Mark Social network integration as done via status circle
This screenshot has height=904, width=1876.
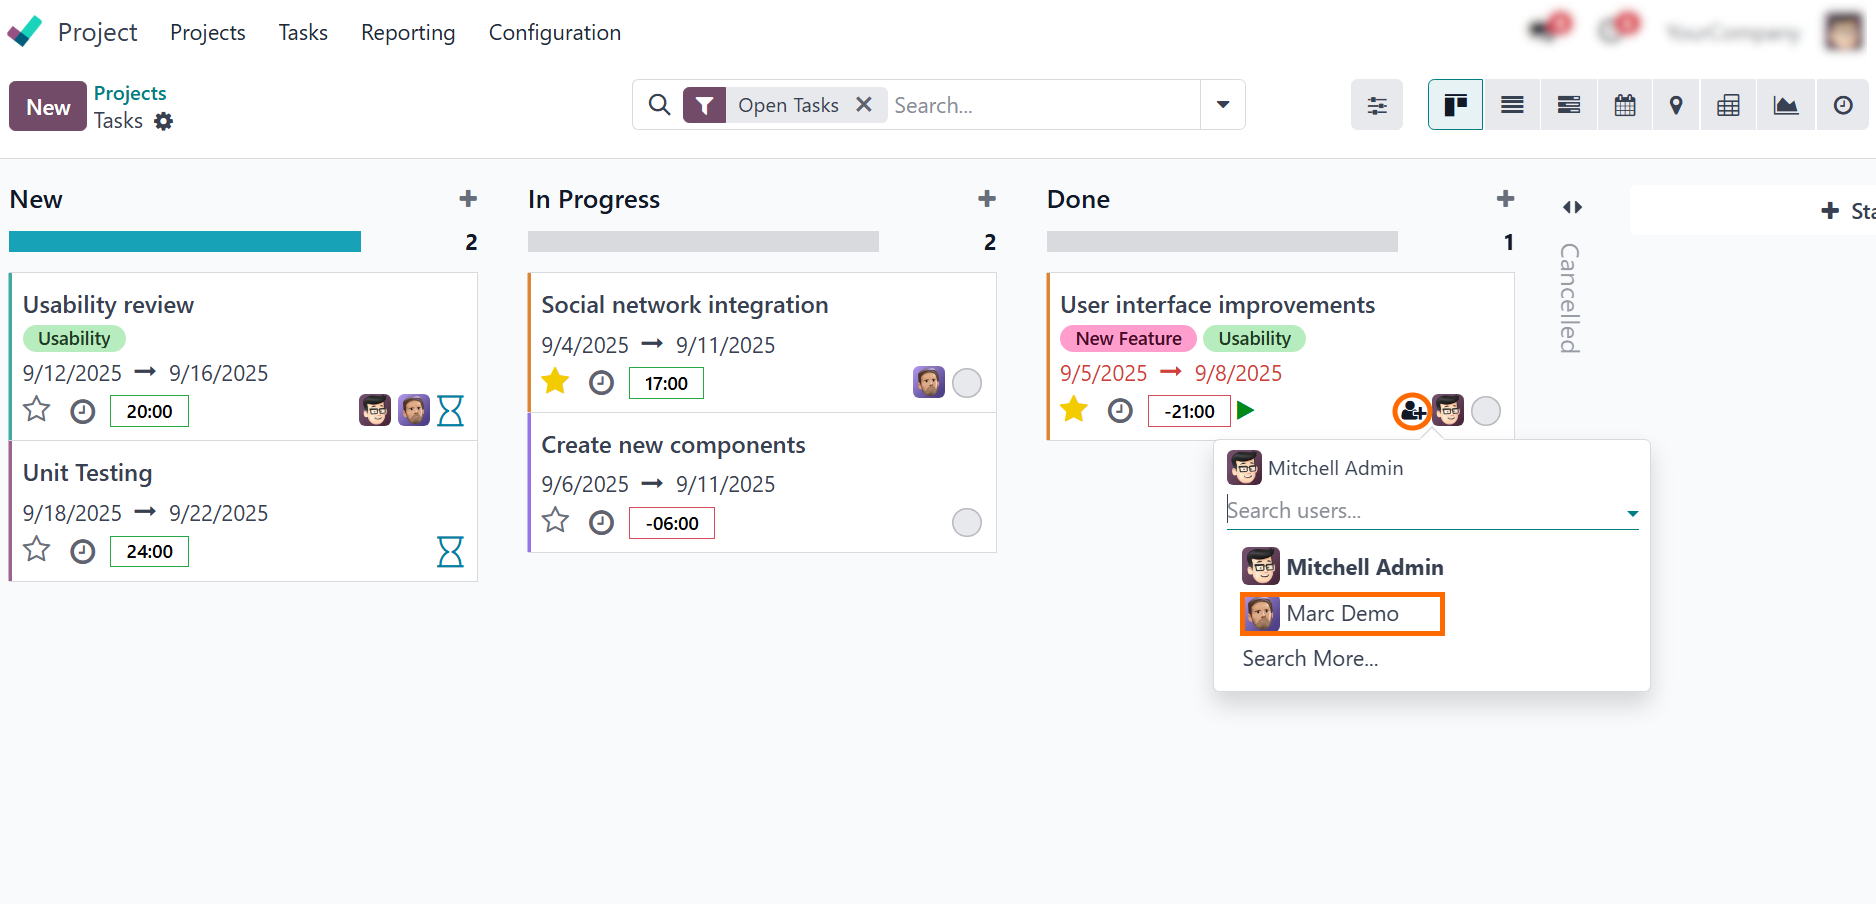pos(966,382)
